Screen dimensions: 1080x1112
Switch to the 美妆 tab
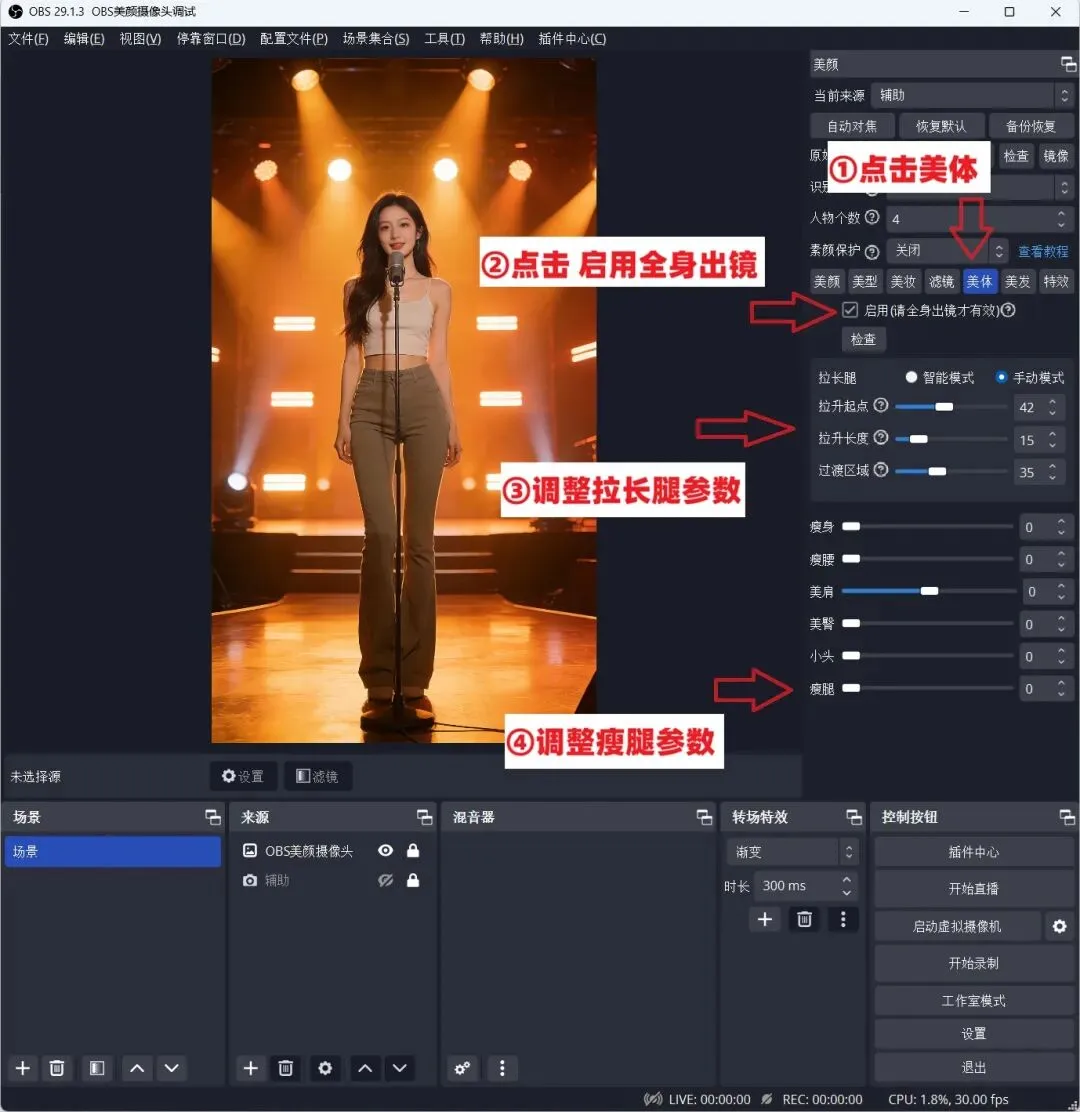pyautogui.click(x=903, y=282)
